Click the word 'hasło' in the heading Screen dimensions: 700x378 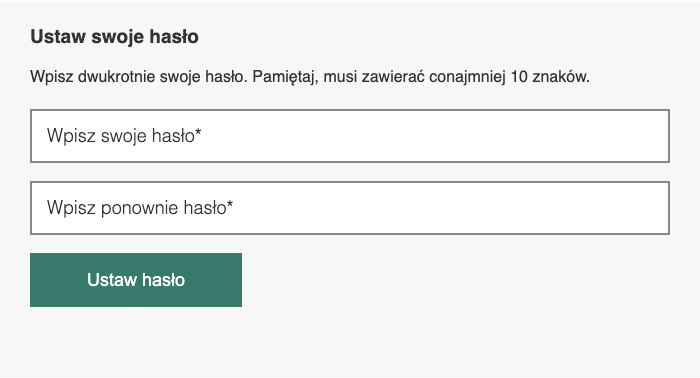(174, 37)
